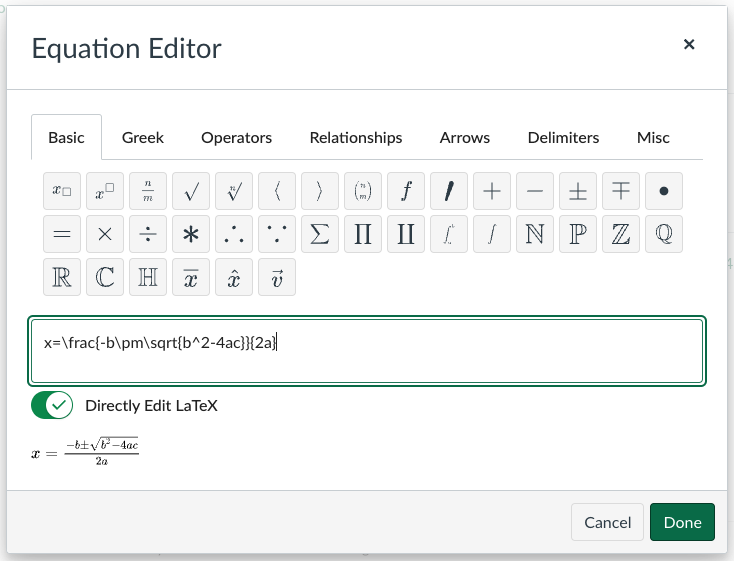Insert the minus-plus symbol
The height and width of the screenshot is (561, 734).
tap(621, 191)
